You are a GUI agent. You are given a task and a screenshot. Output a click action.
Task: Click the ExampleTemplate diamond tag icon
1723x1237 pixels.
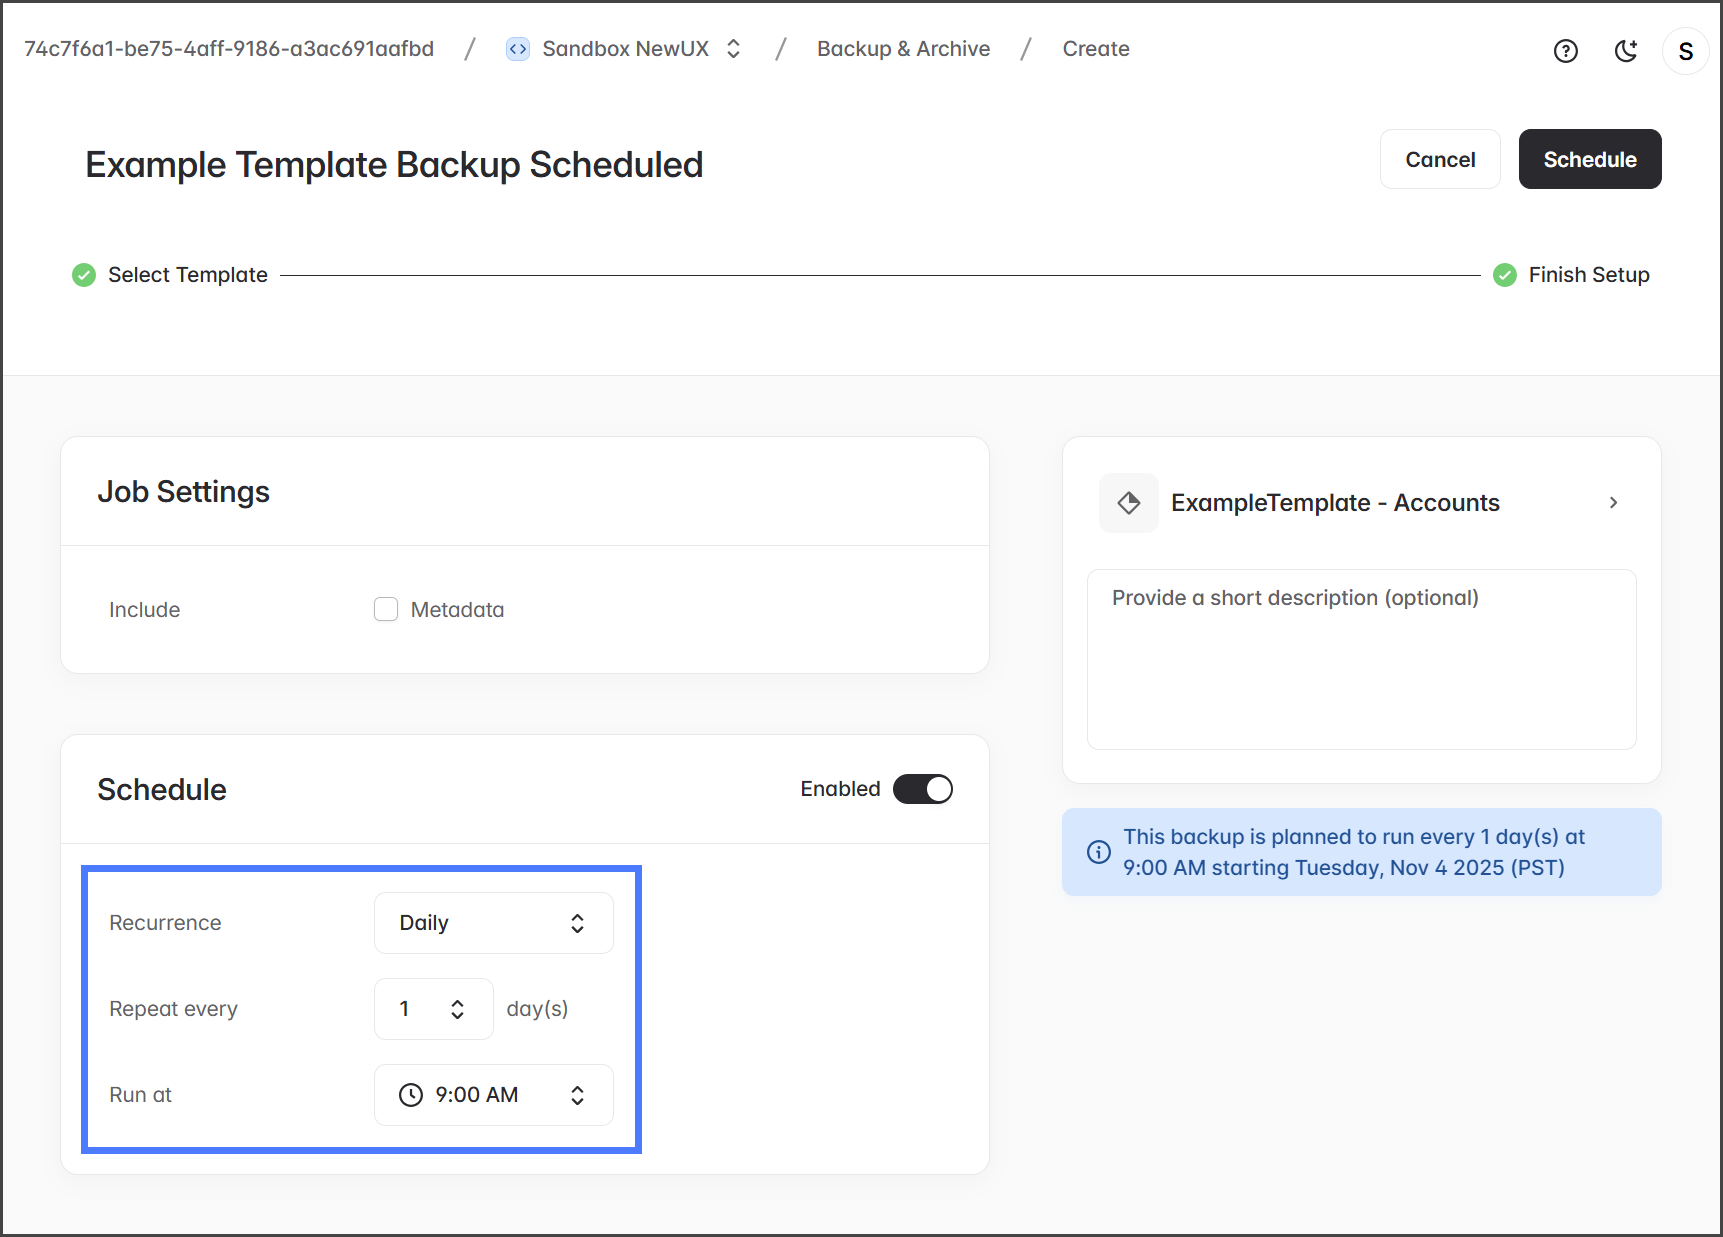1129,503
